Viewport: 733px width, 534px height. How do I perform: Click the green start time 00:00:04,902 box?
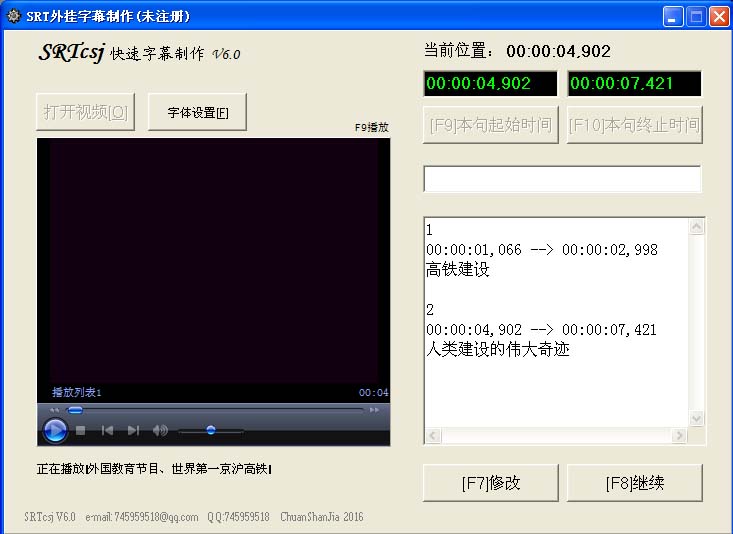[x=490, y=84]
